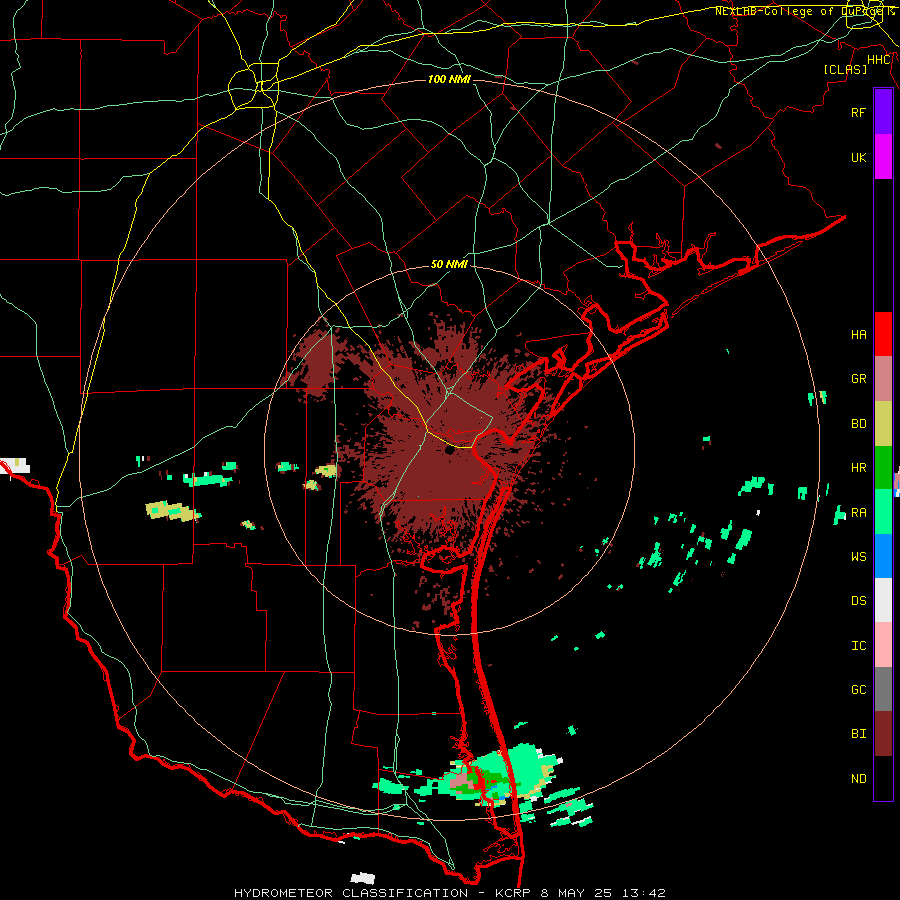
Task: Click the 'BI' legend label
Action: [858, 734]
